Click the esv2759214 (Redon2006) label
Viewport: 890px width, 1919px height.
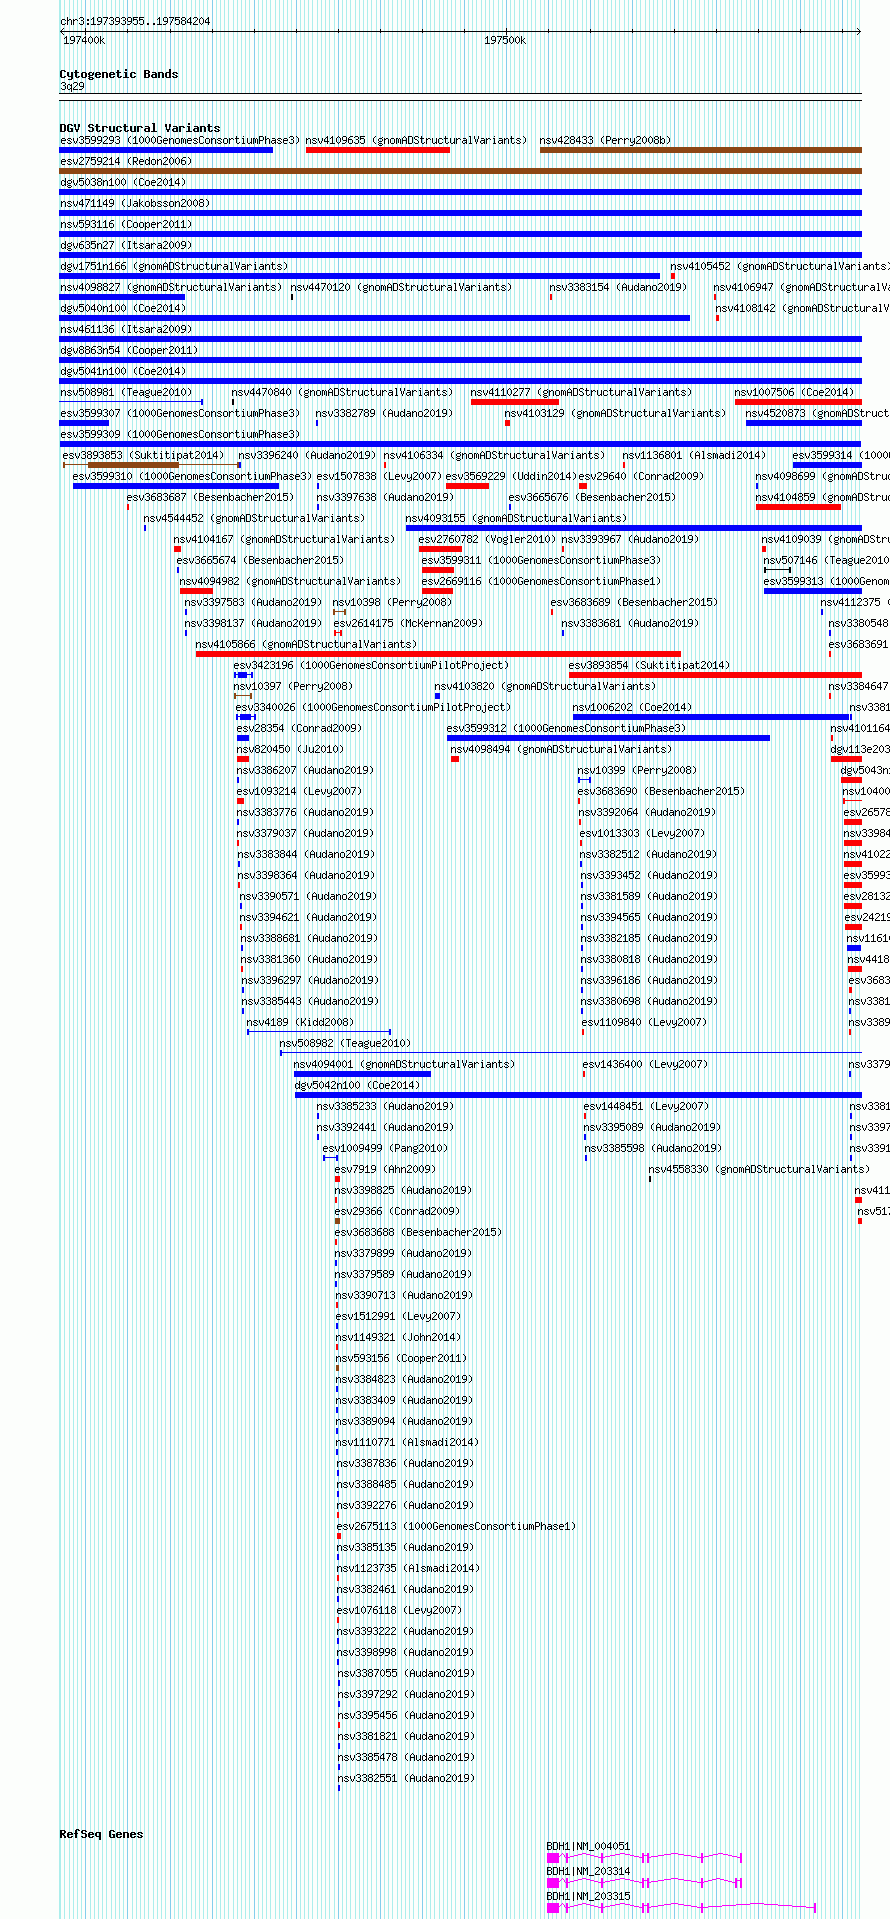126,162
